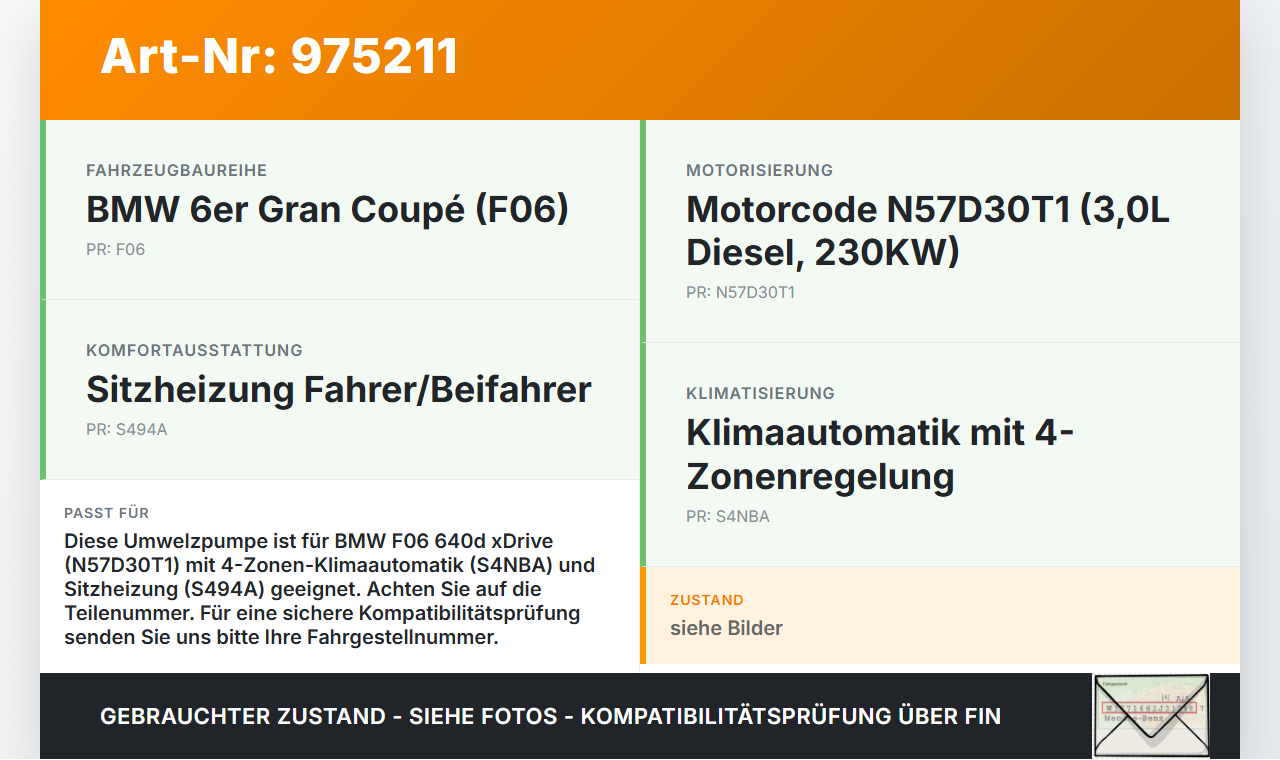Image resolution: width=1280 pixels, height=760 pixels.
Task: Click the BMW 6er Gran Coupé (F06) title
Action: pos(328,209)
